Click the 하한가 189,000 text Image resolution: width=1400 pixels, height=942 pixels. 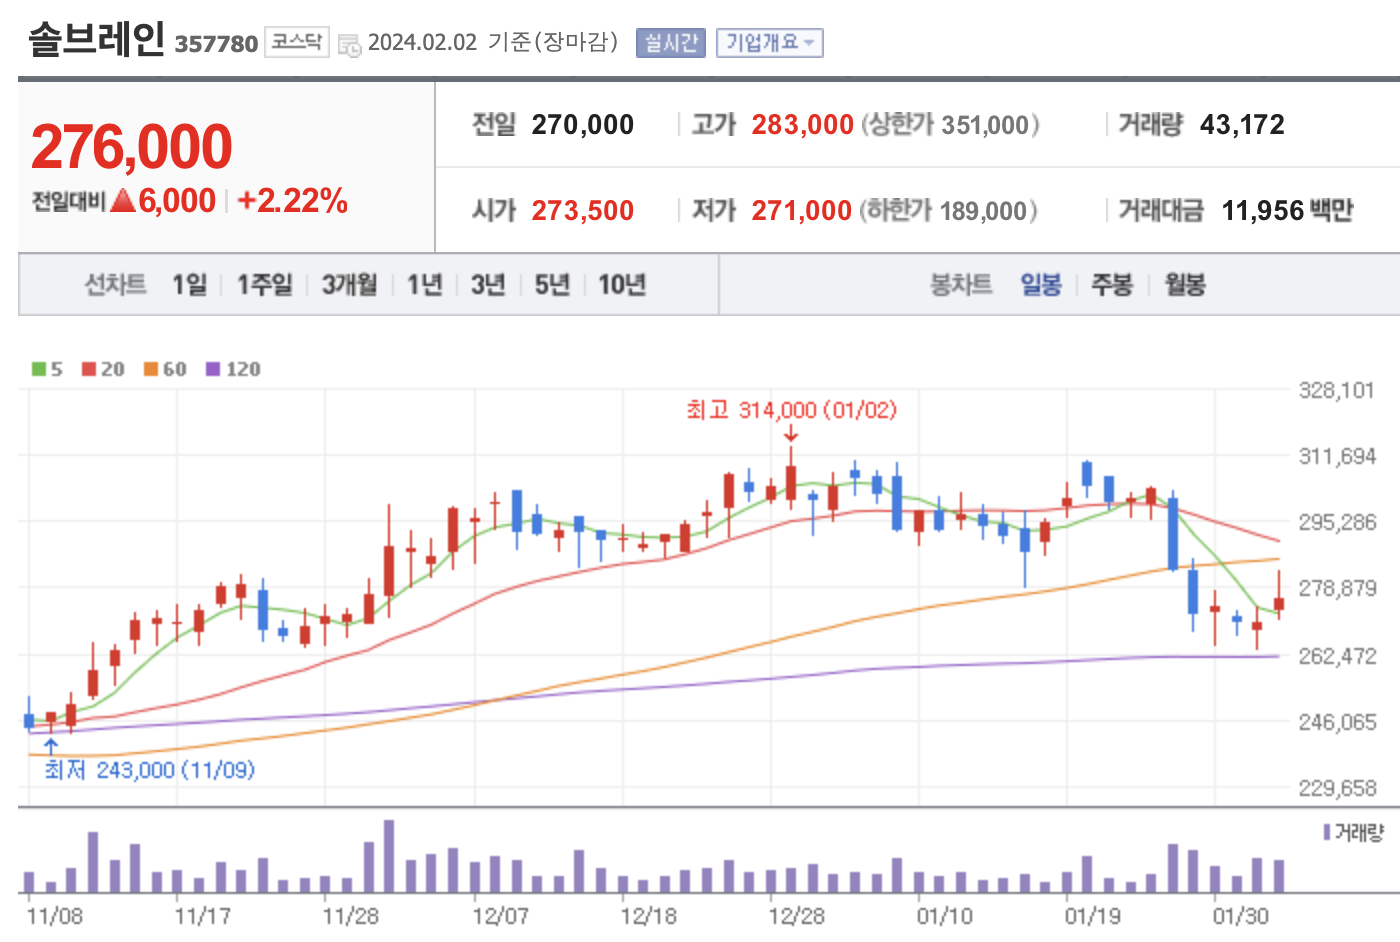[x=949, y=211]
